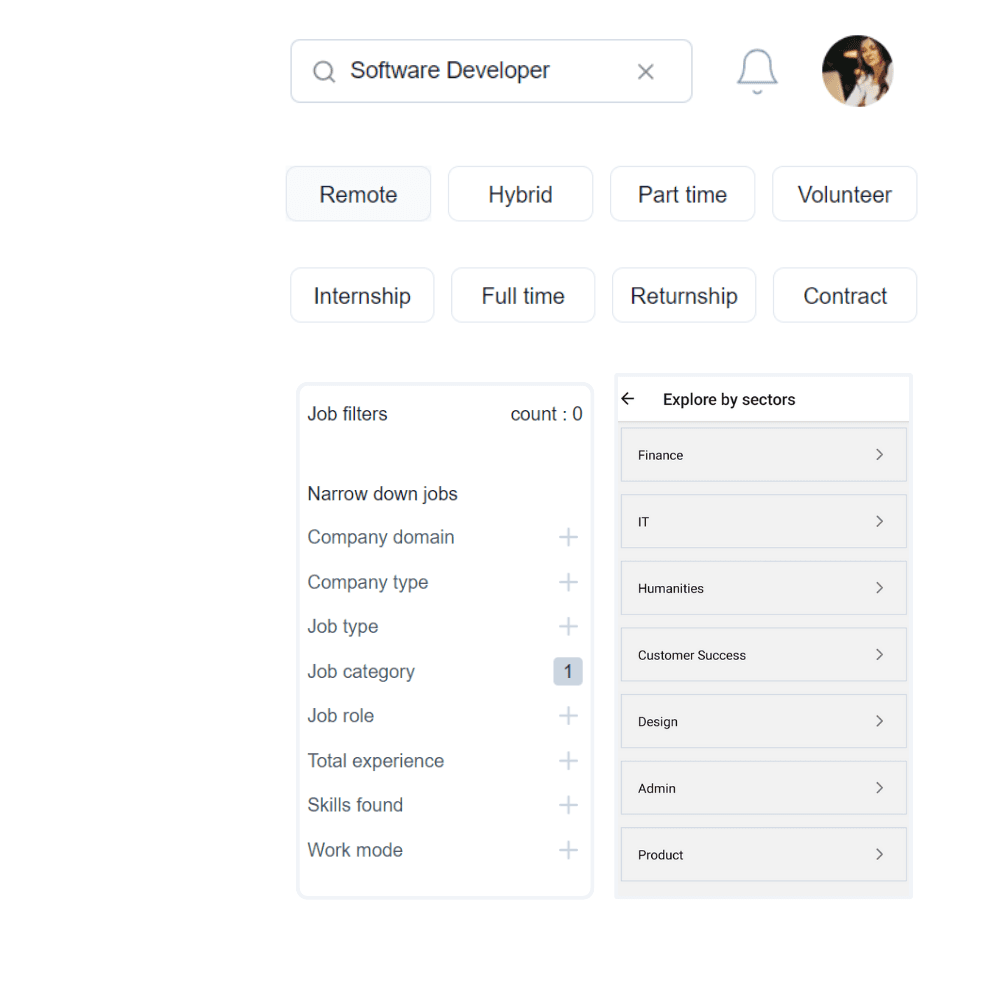The height and width of the screenshot is (1000, 1000).
Task: Open the user profile avatar
Action: tap(857, 71)
